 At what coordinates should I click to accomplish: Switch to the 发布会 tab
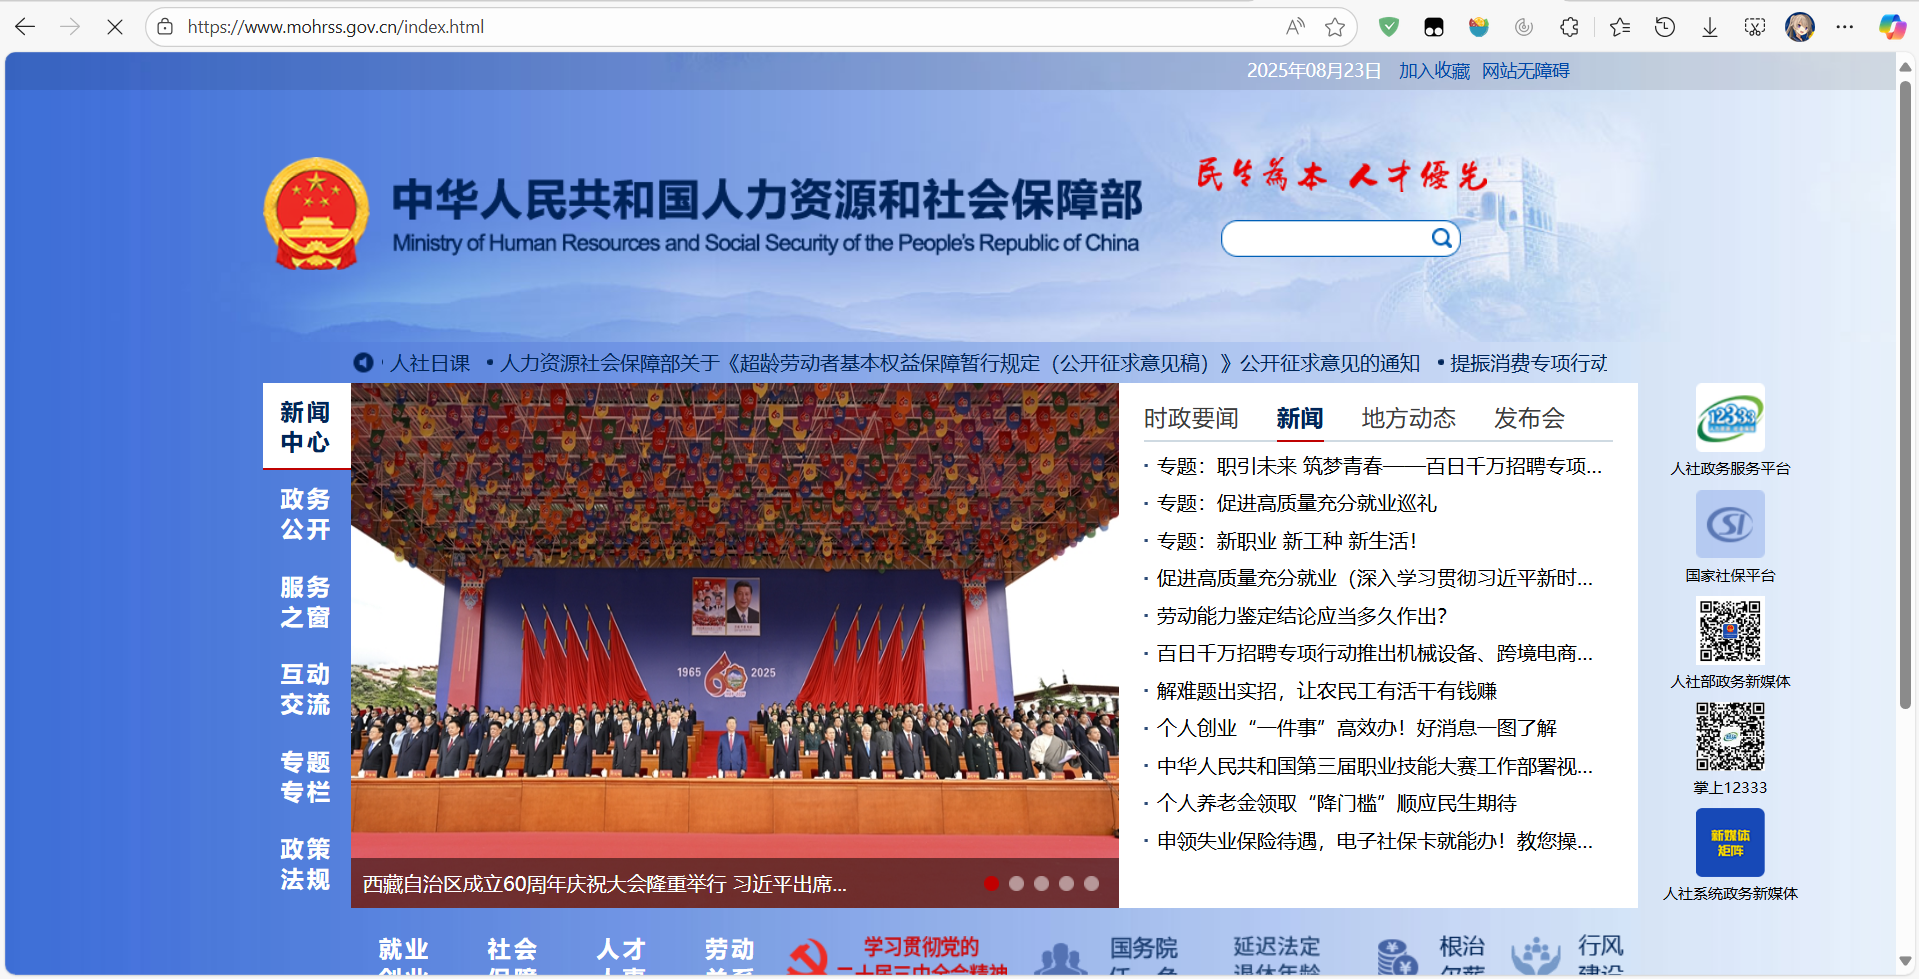coord(1529,418)
